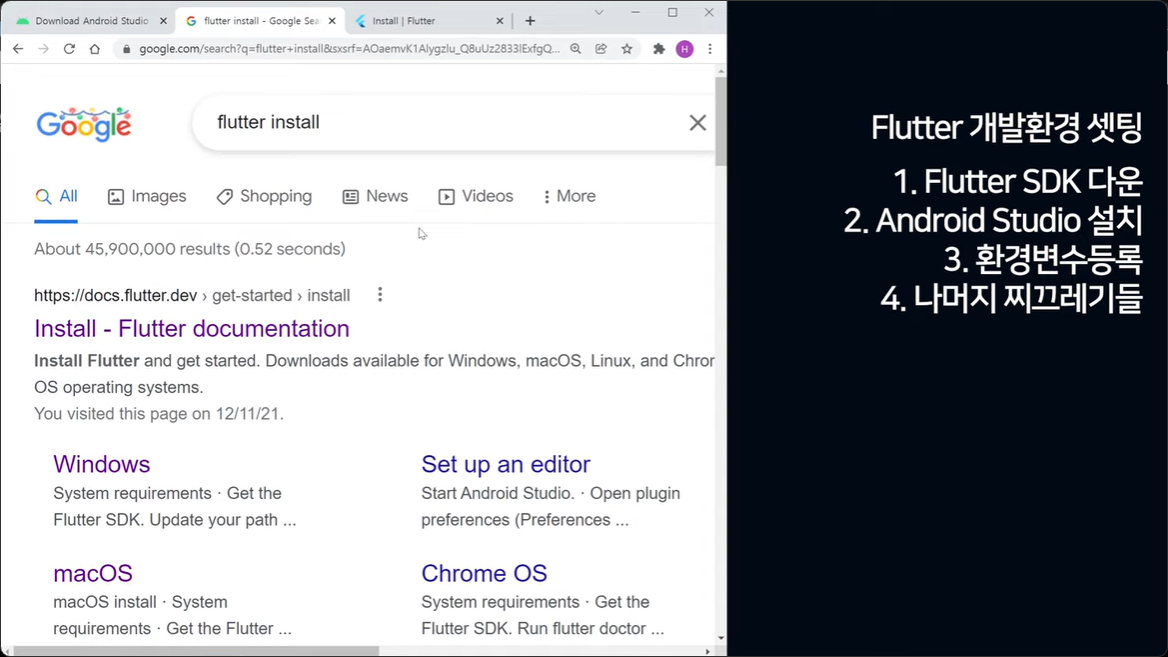This screenshot has height=657, width=1168.
Task: Select the All results tab
Action: (x=56, y=197)
